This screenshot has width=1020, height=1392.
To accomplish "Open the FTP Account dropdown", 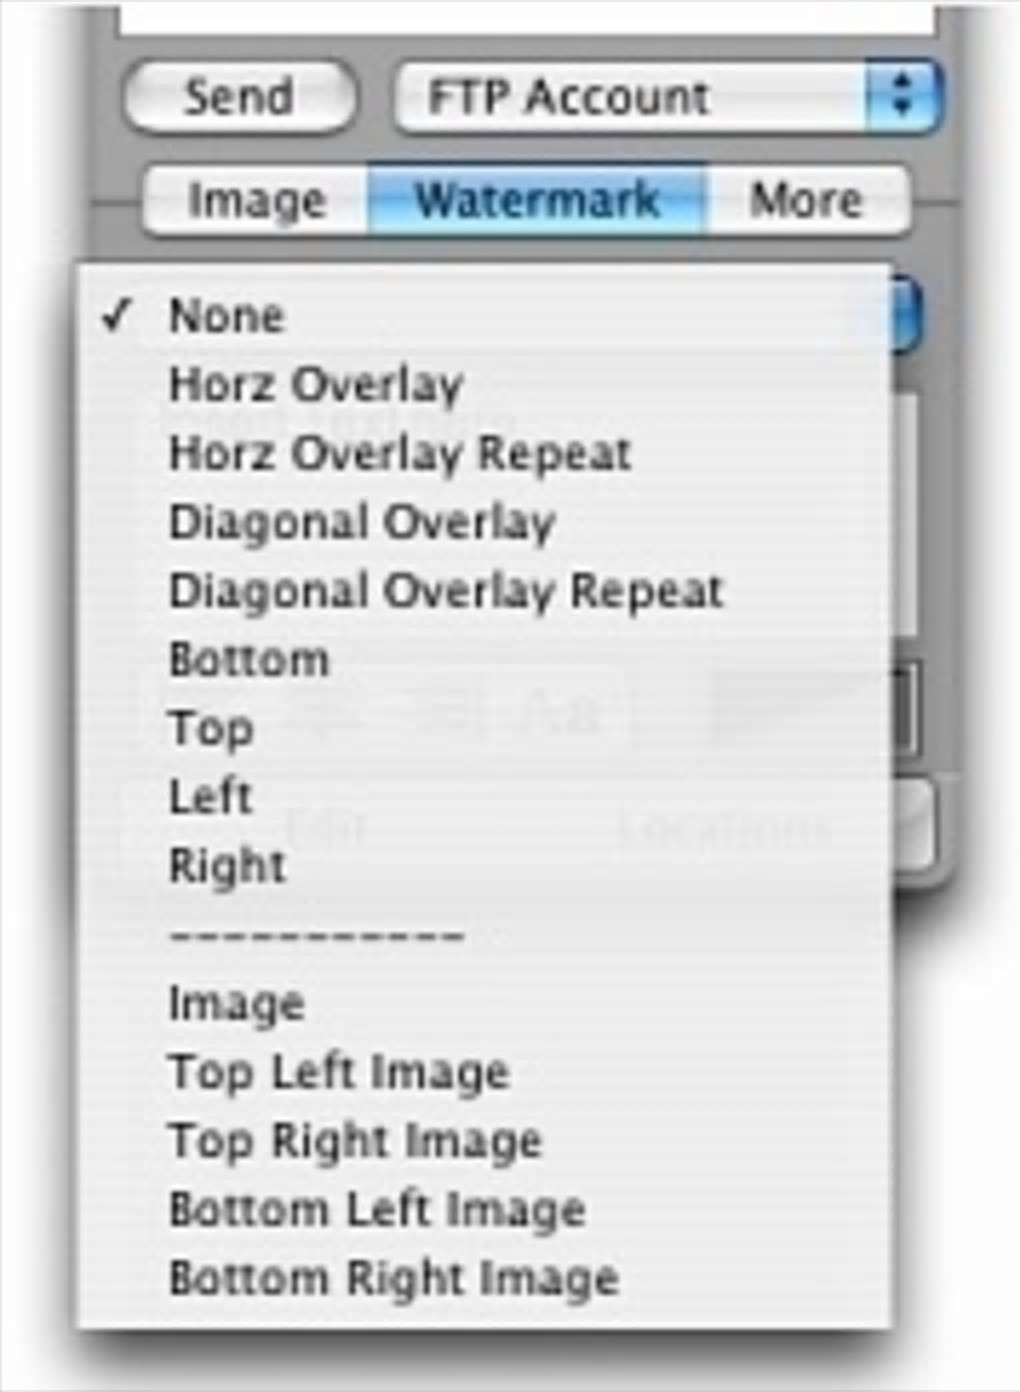I will click(666, 97).
